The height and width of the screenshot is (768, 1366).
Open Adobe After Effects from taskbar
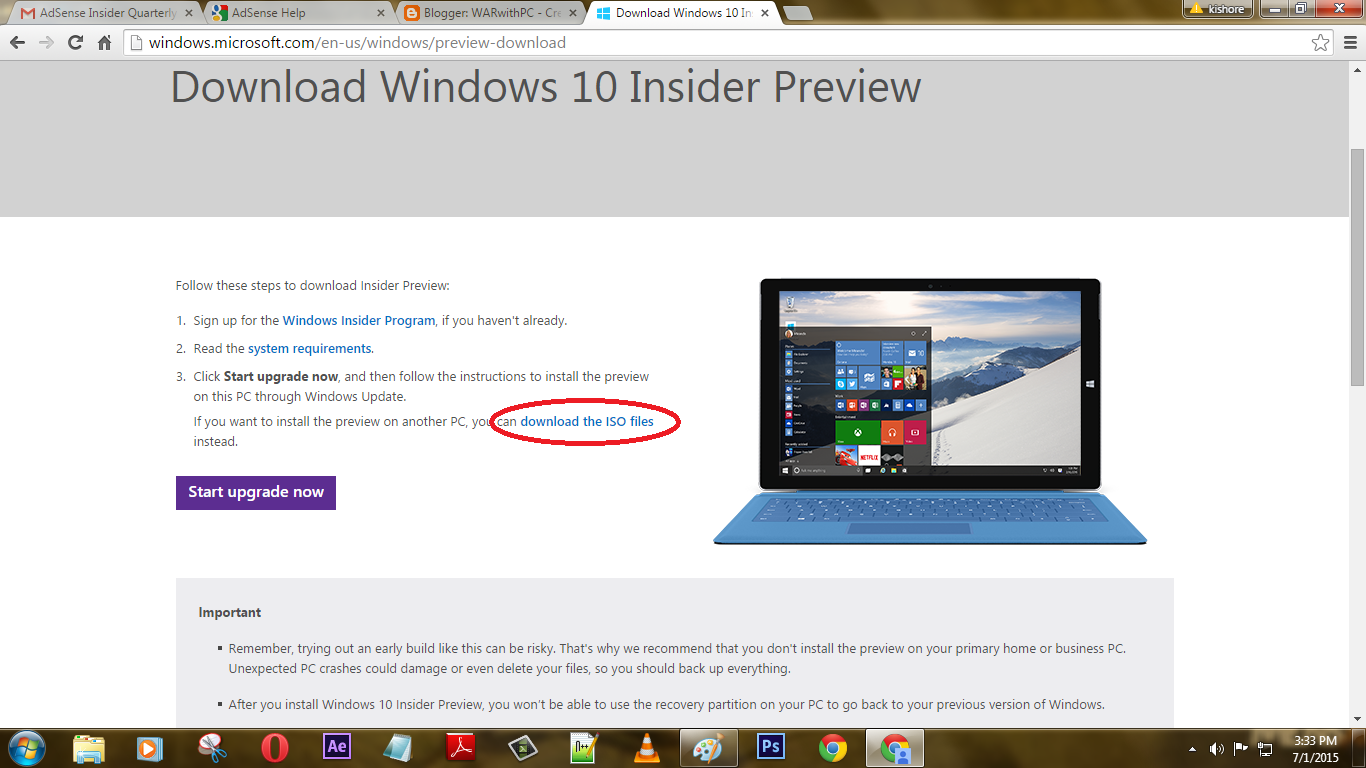coord(337,747)
